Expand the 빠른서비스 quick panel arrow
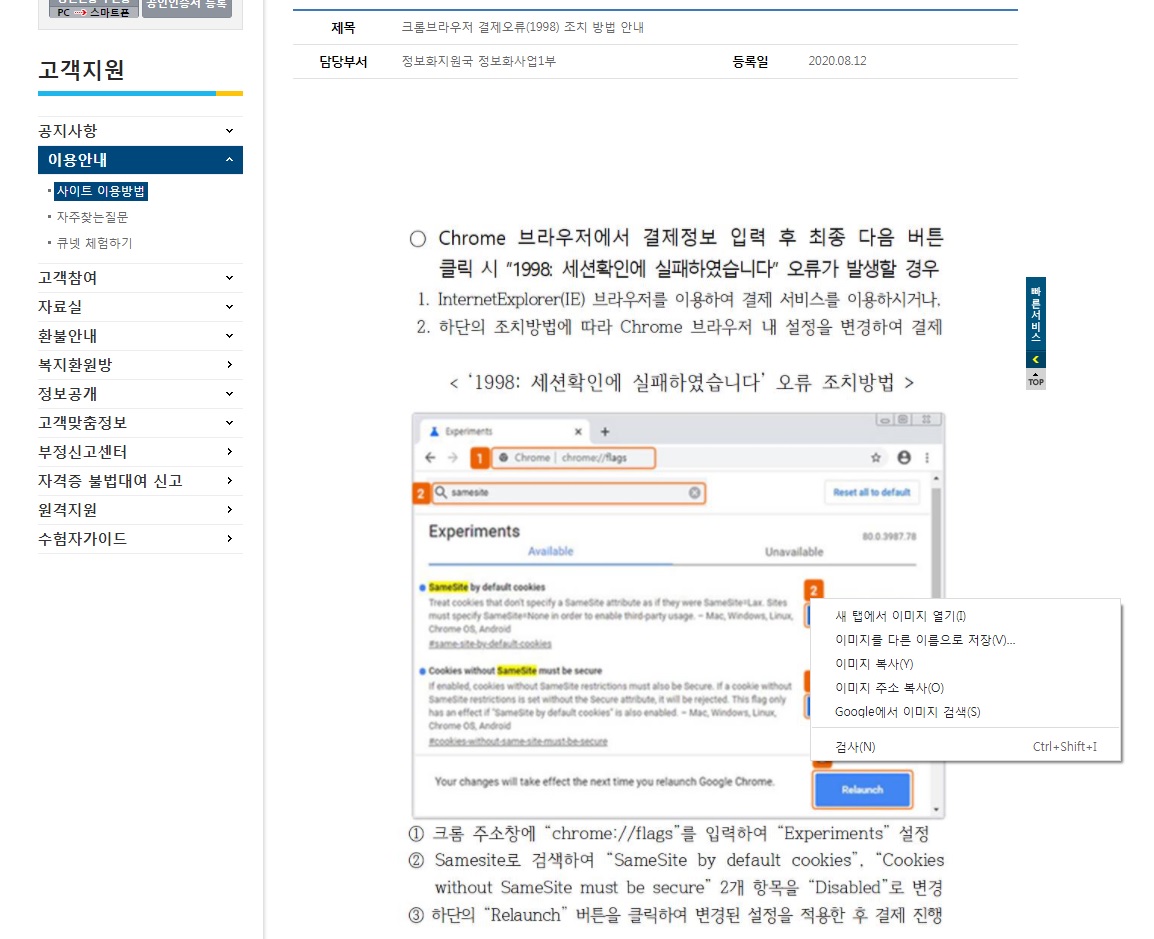The image size is (1154, 939). pos(1036,359)
